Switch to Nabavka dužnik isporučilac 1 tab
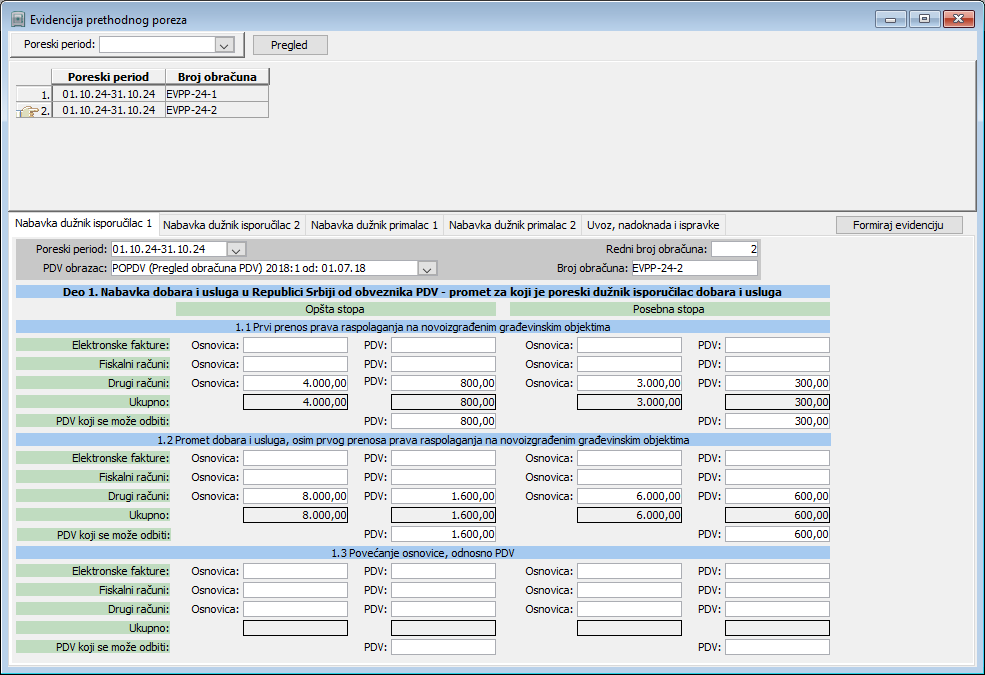The width and height of the screenshot is (985, 675). (x=84, y=223)
